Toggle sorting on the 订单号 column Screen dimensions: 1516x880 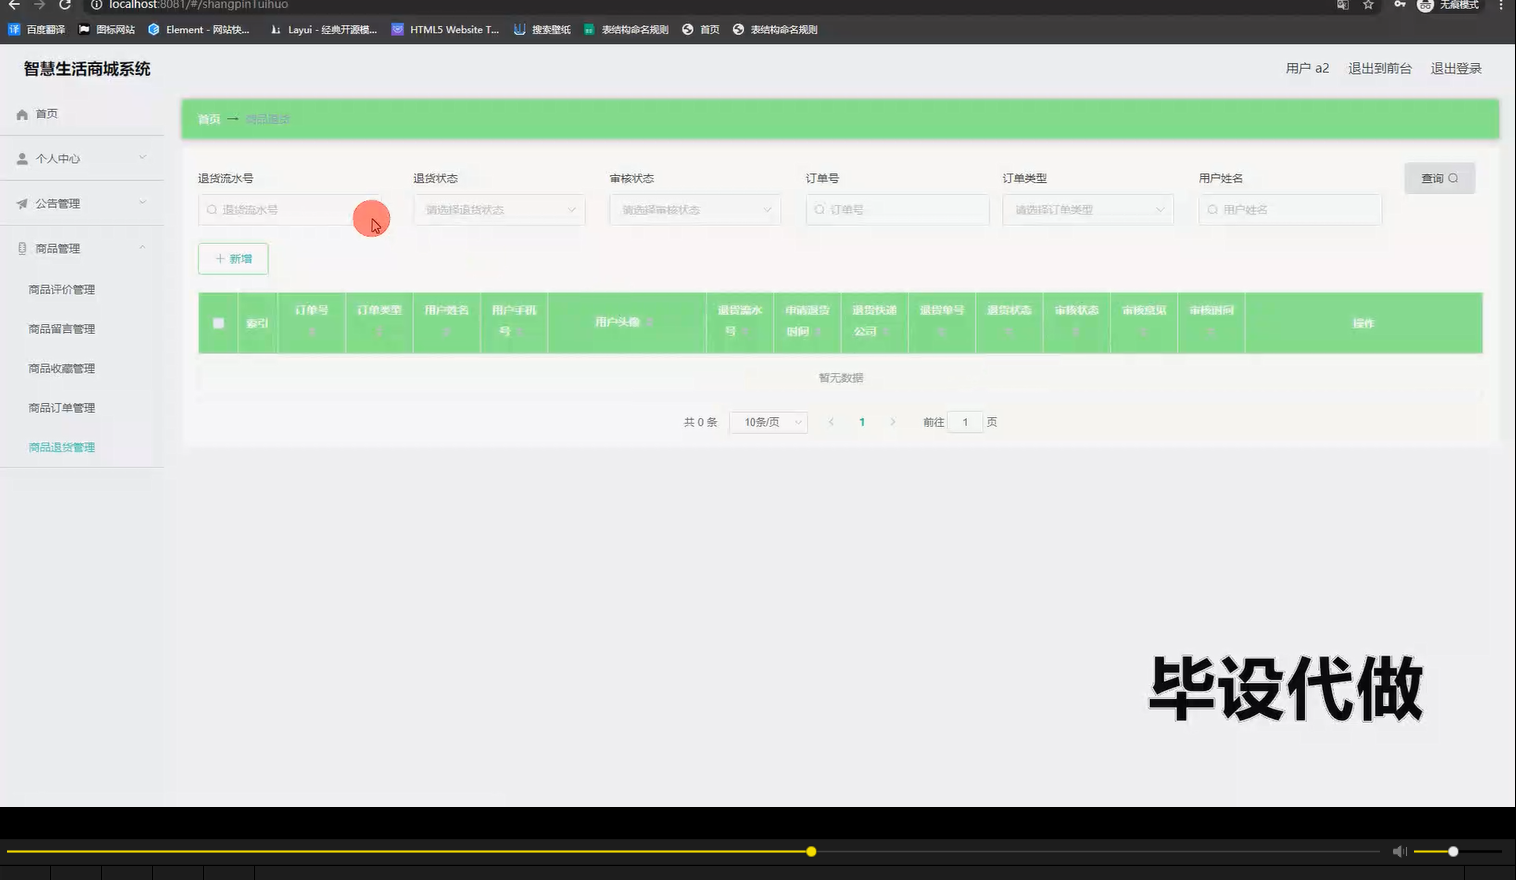(x=312, y=331)
